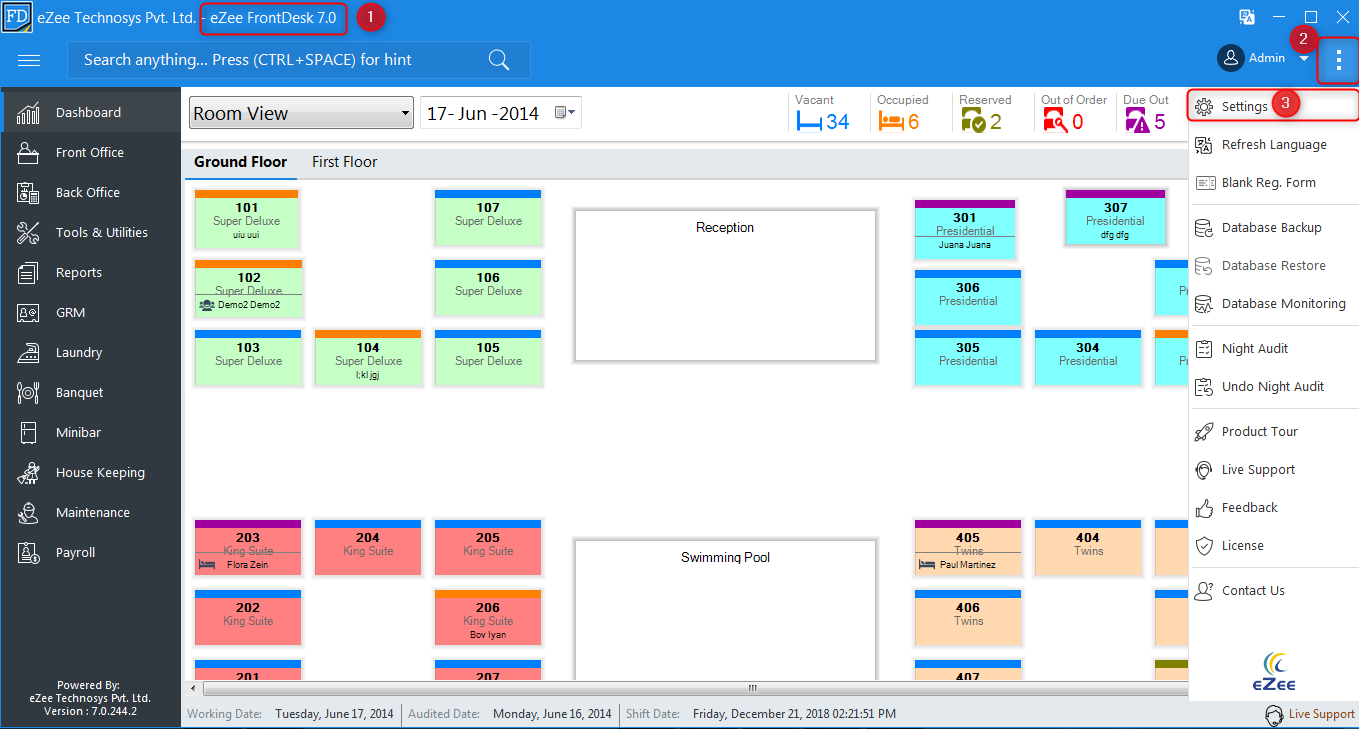The height and width of the screenshot is (729, 1359).
Task: Click the Banquet cutlery icon
Action: pyautogui.click(x=28, y=392)
